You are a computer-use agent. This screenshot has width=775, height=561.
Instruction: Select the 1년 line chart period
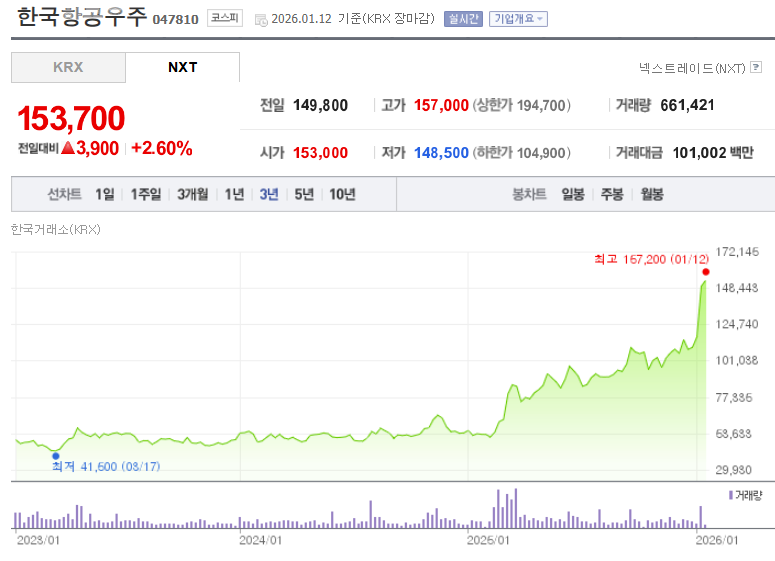[234, 194]
